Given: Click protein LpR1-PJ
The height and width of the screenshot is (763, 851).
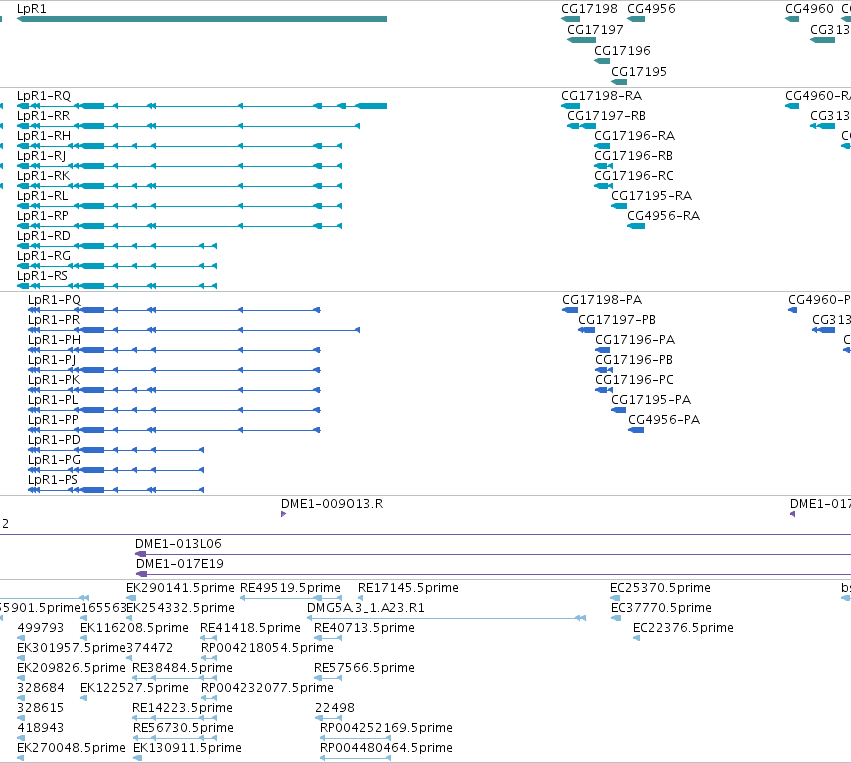Looking at the screenshot, I should pos(174,370).
